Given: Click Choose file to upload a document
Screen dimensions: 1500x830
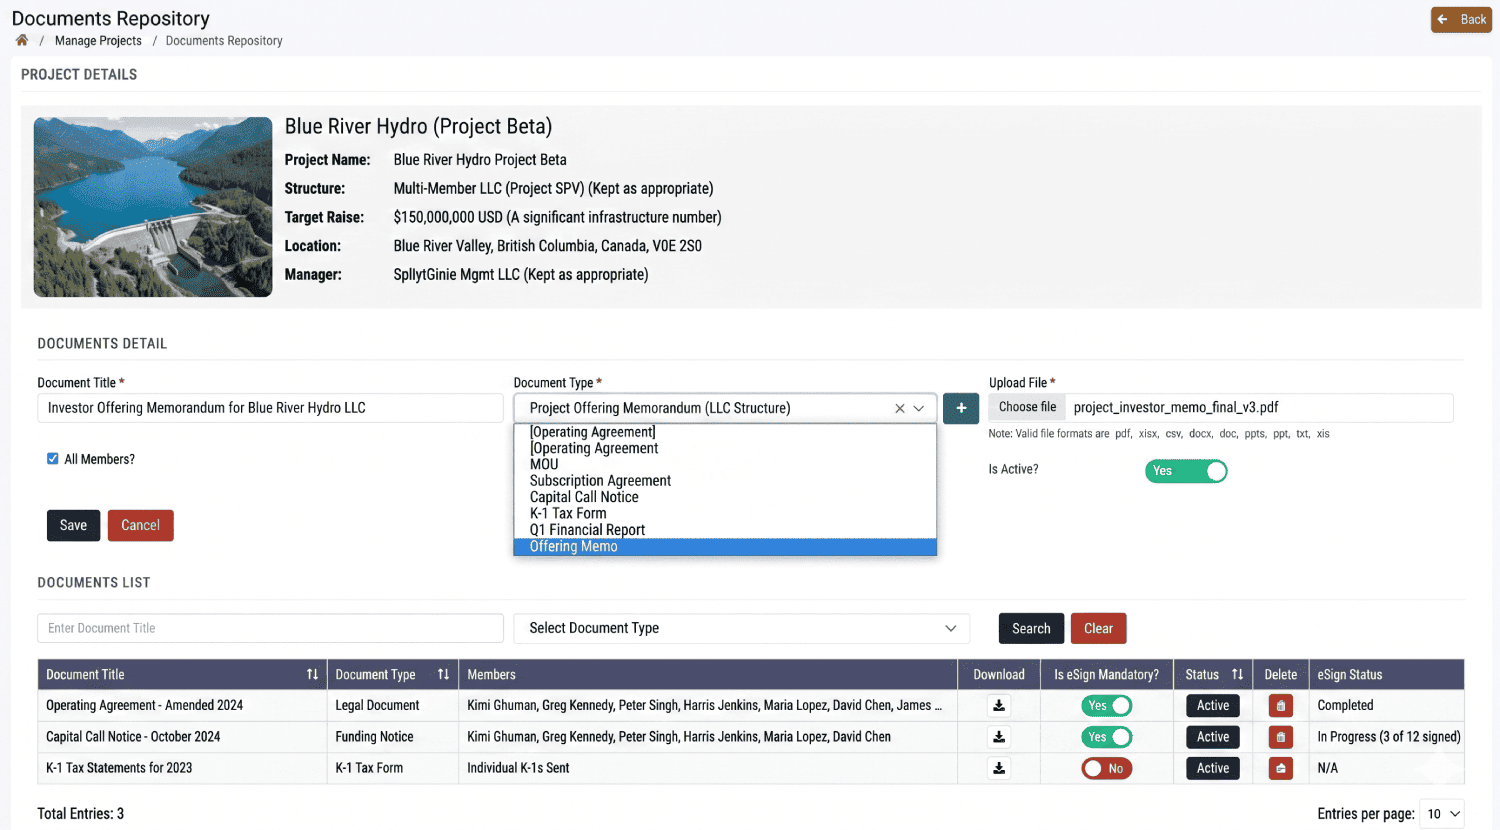Looking at the screenshot, I should click(1027, 407).
